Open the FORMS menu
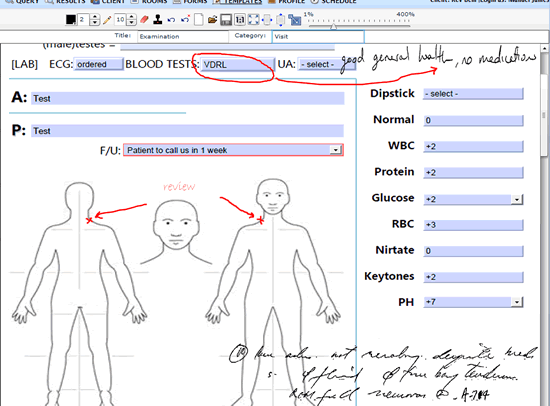550x406 pixels. point(190,2)
